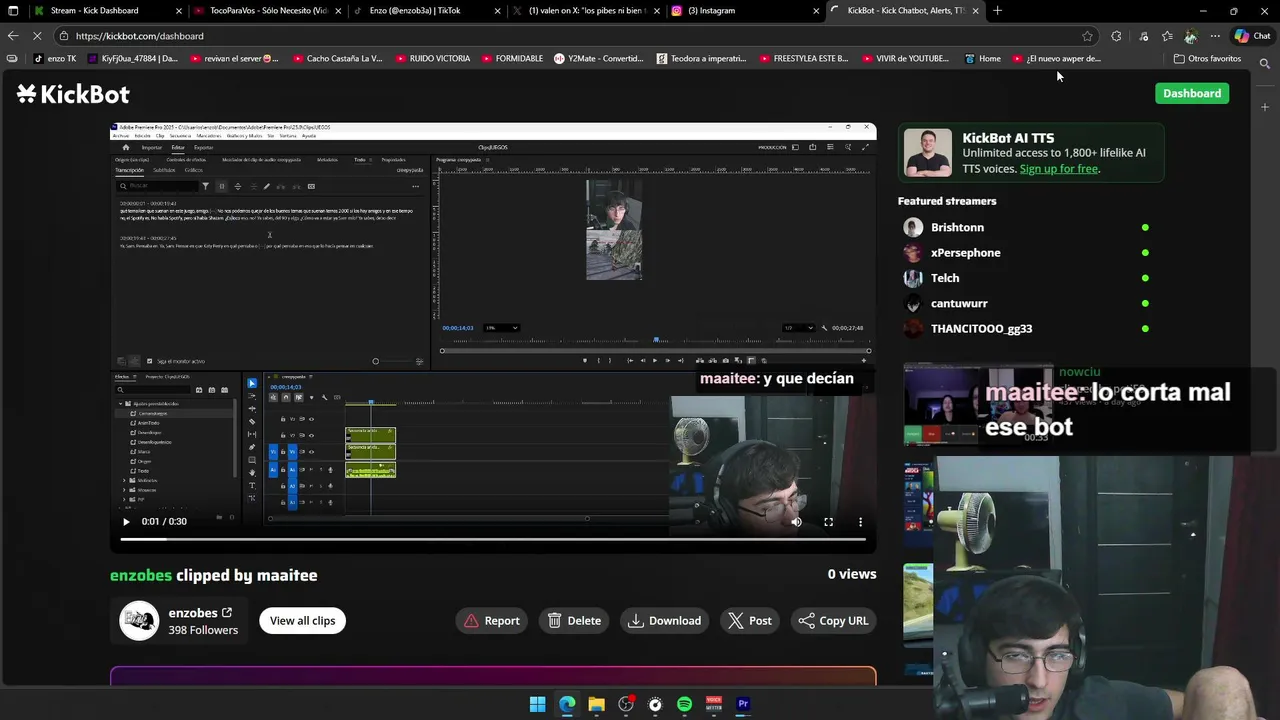Click the external link icon next to enzobes
The width and height of the screenshot is (1280, 720).
click(x=227, y=613)
